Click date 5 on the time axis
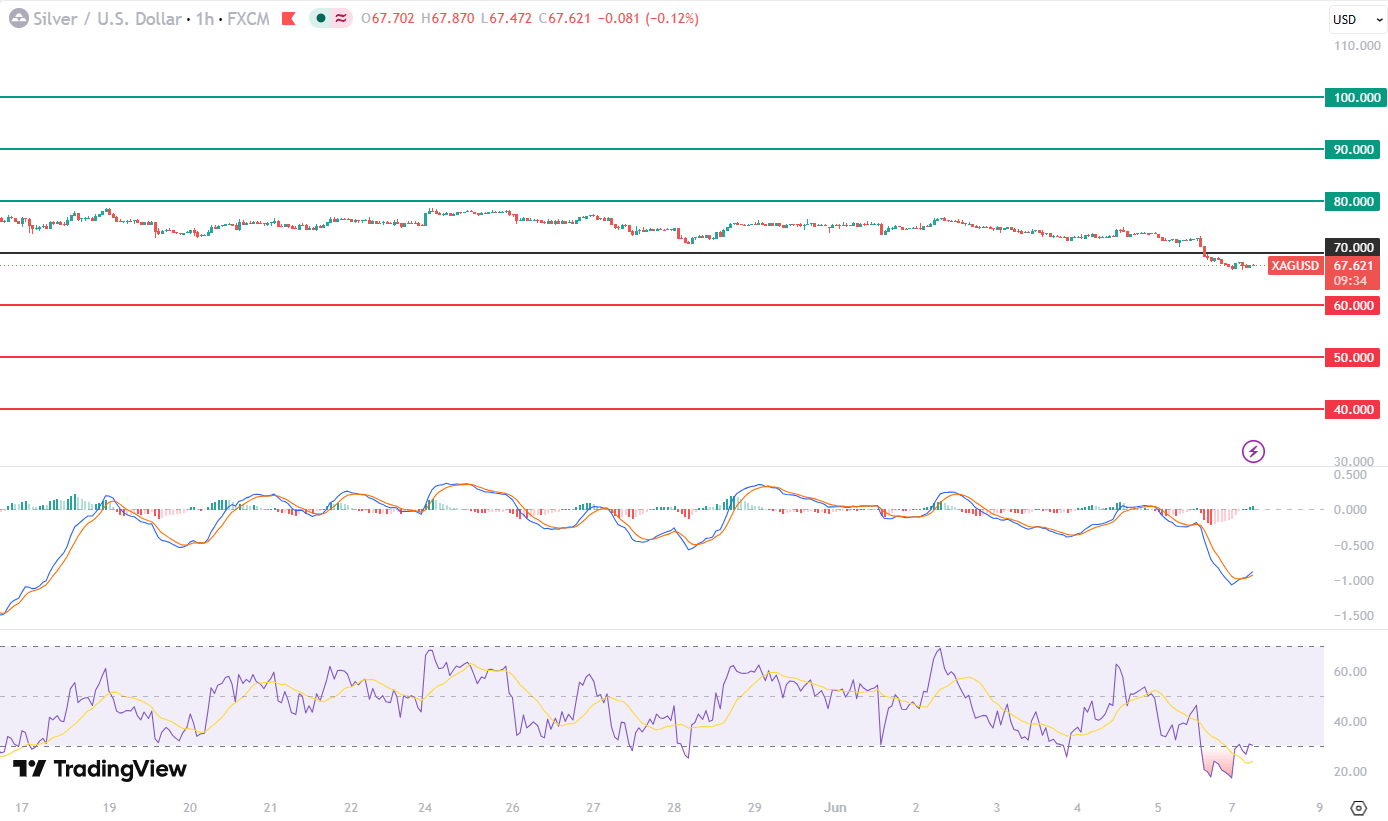 pyautogui.click(x=1158, y=807)
